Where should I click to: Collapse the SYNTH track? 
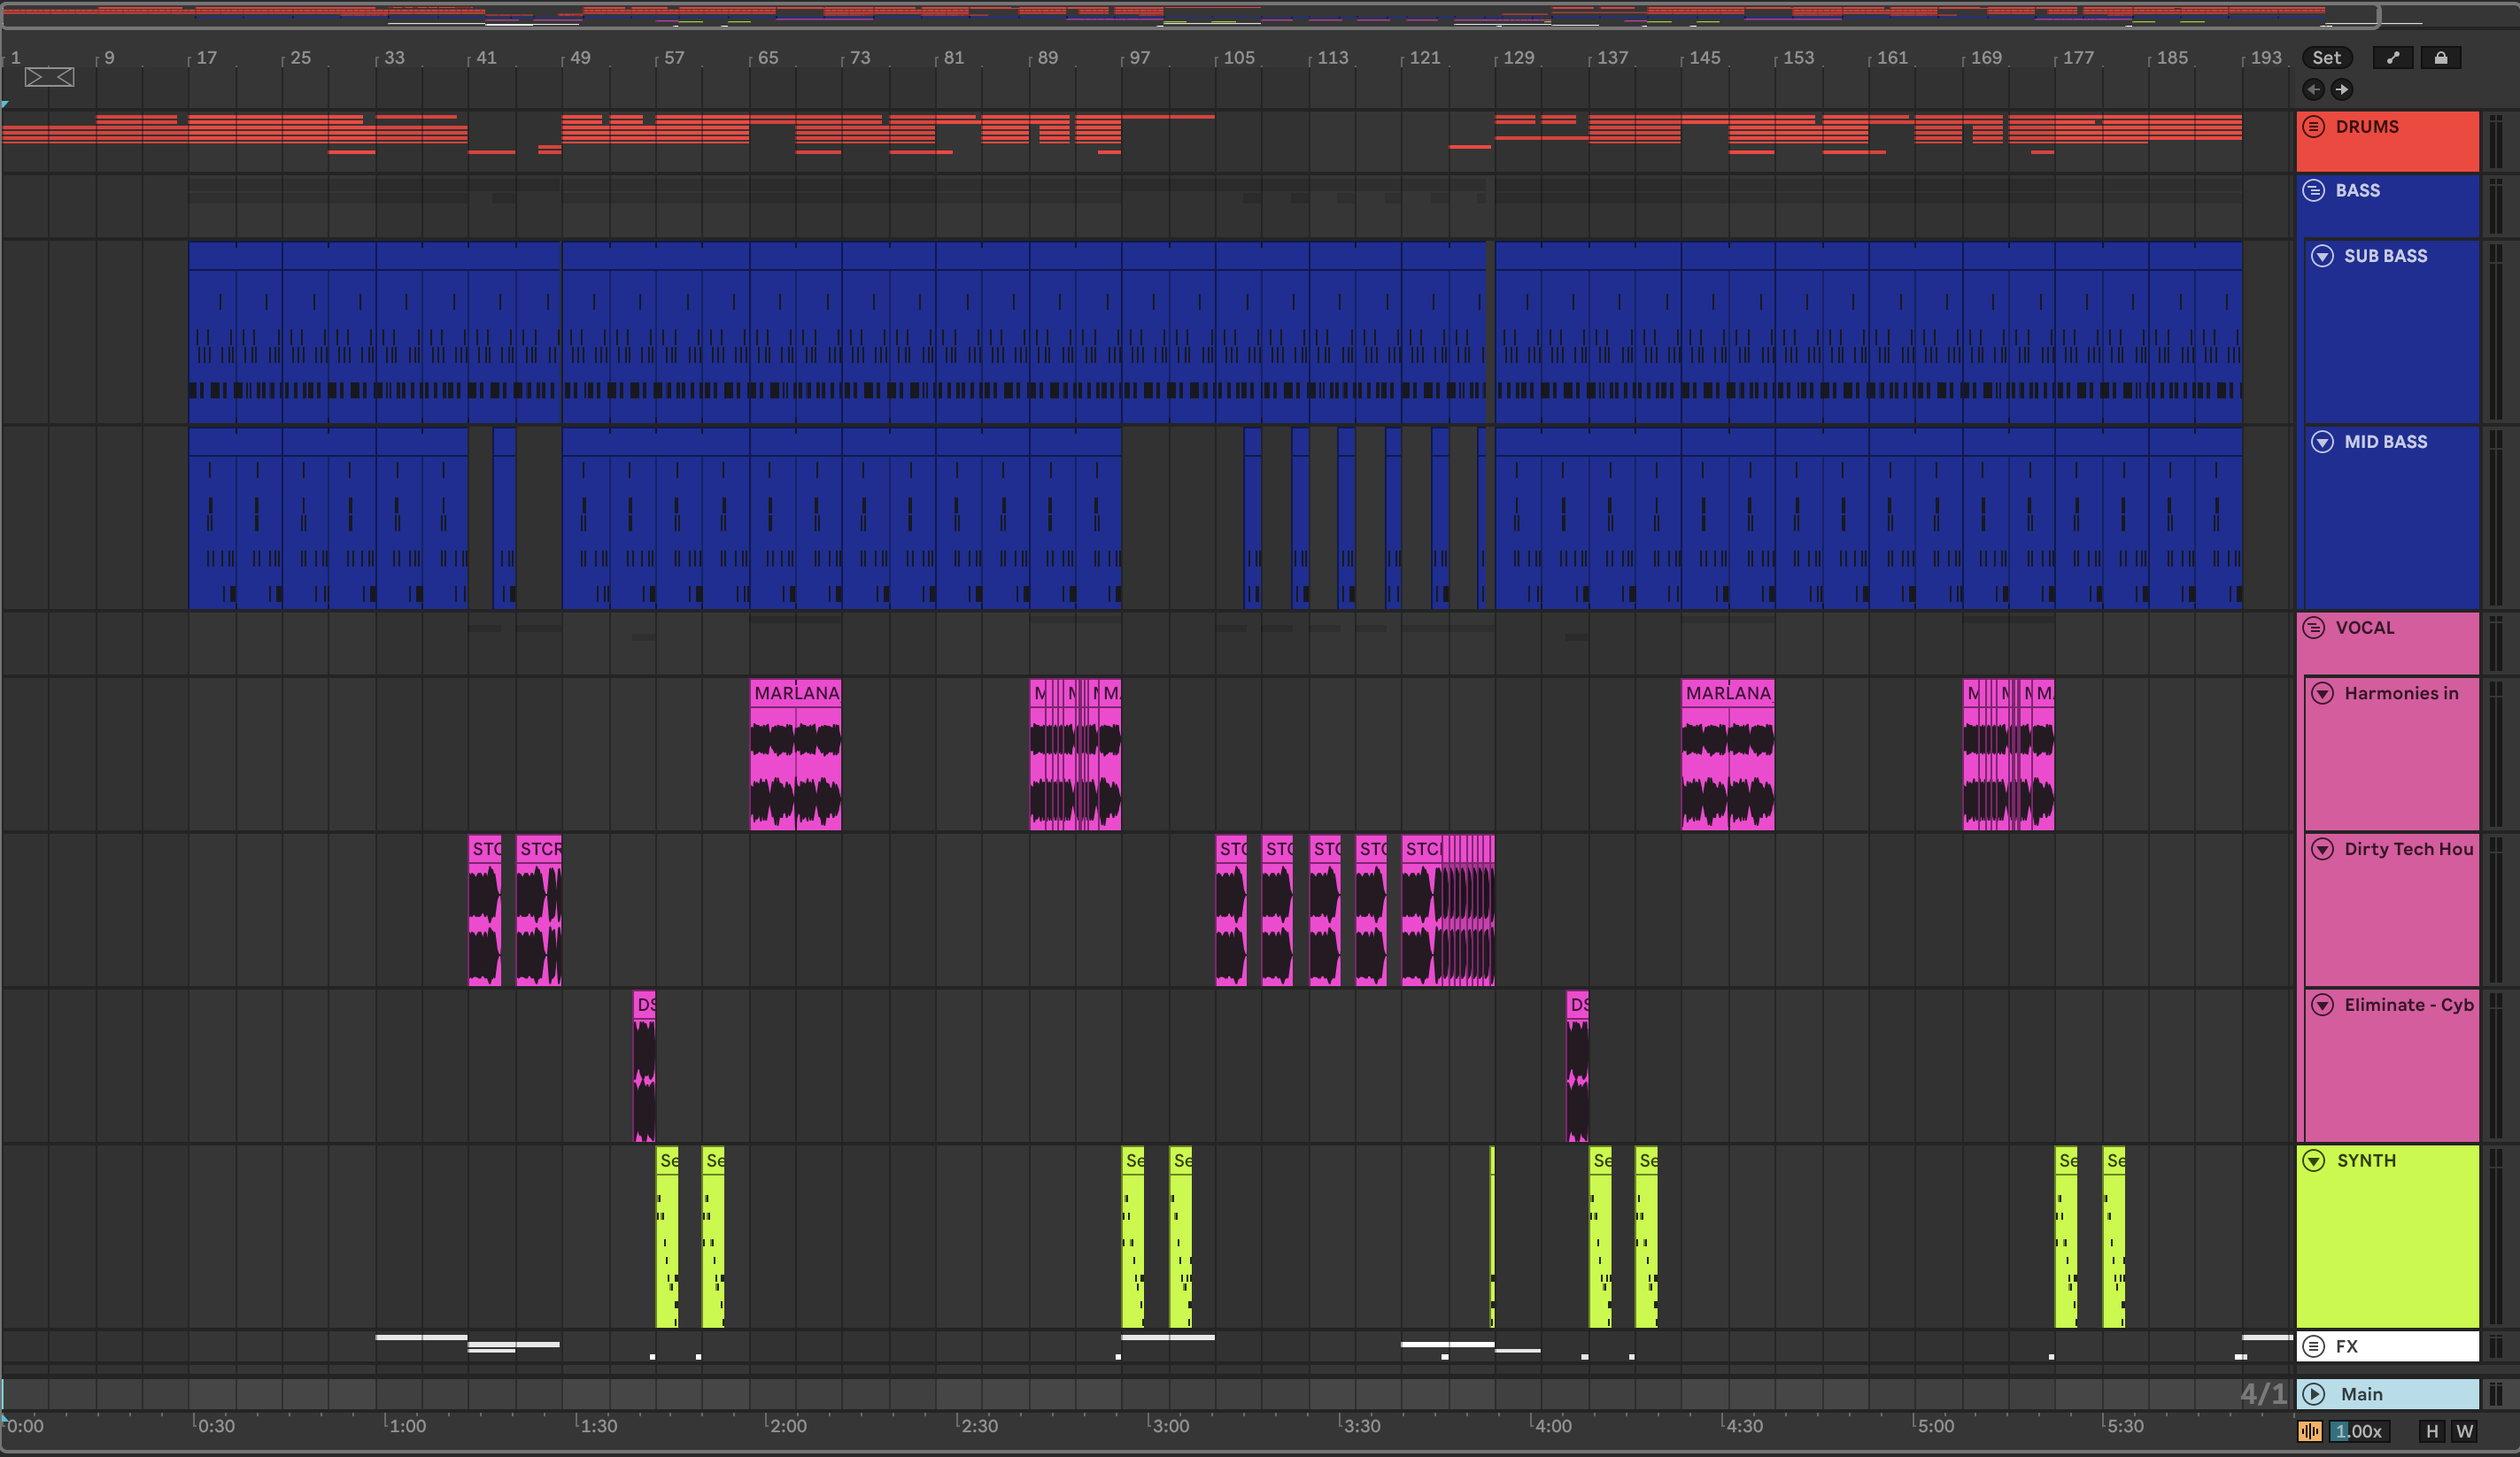[x=2313, y=1160]
